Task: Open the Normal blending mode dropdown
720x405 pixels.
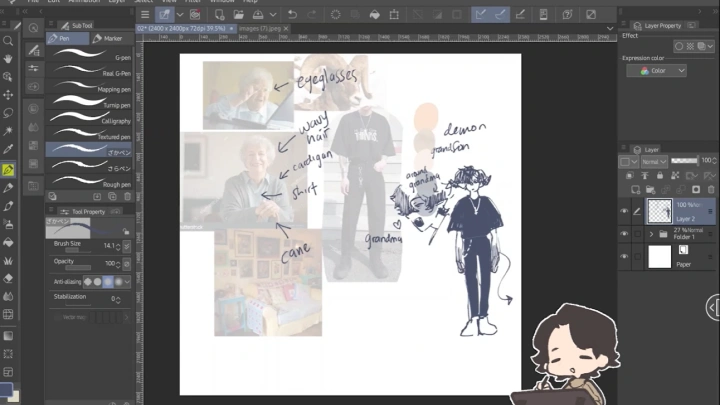Action: click(x=654, y=162)
